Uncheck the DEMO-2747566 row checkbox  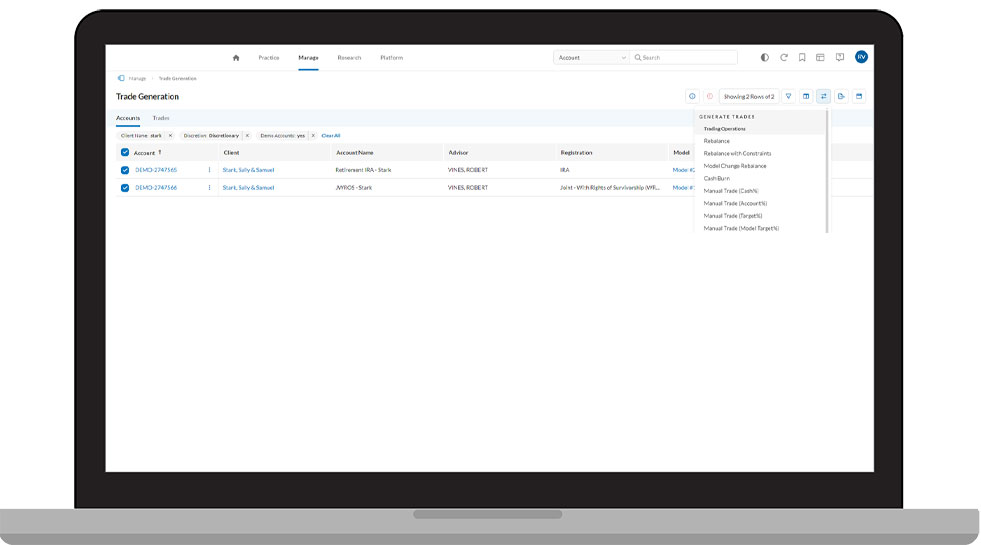click(x=125, y=188)
